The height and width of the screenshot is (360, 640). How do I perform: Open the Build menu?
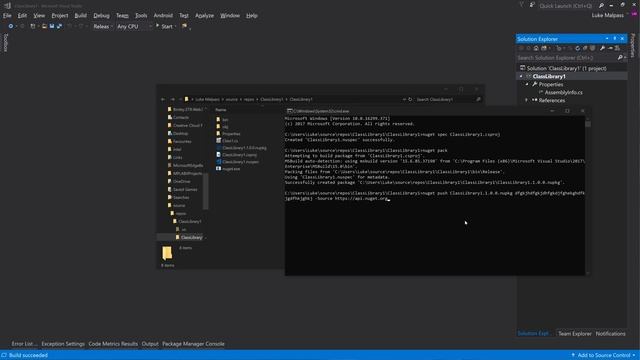tap(80, 16)
